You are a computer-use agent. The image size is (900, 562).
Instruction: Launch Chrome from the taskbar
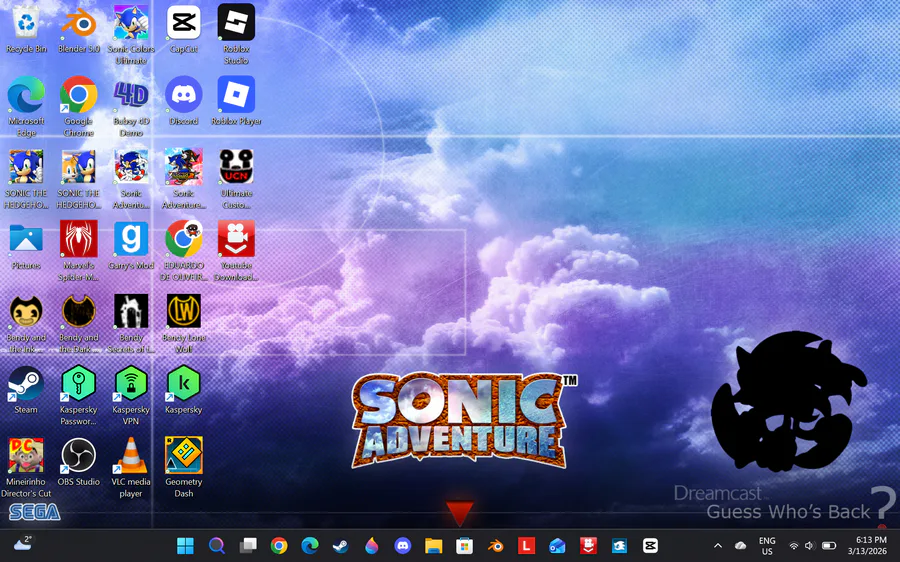tap(279, 545)
